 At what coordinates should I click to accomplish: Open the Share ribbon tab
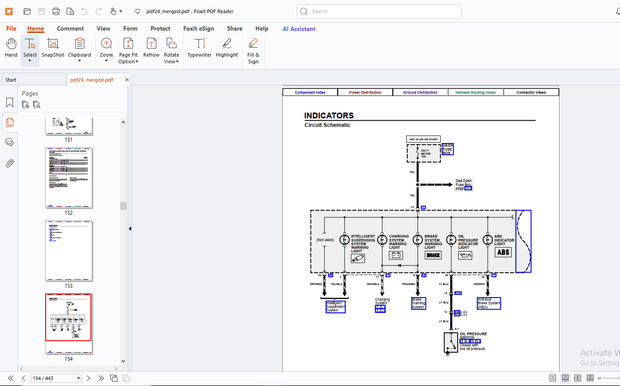(x=234, y=28)
